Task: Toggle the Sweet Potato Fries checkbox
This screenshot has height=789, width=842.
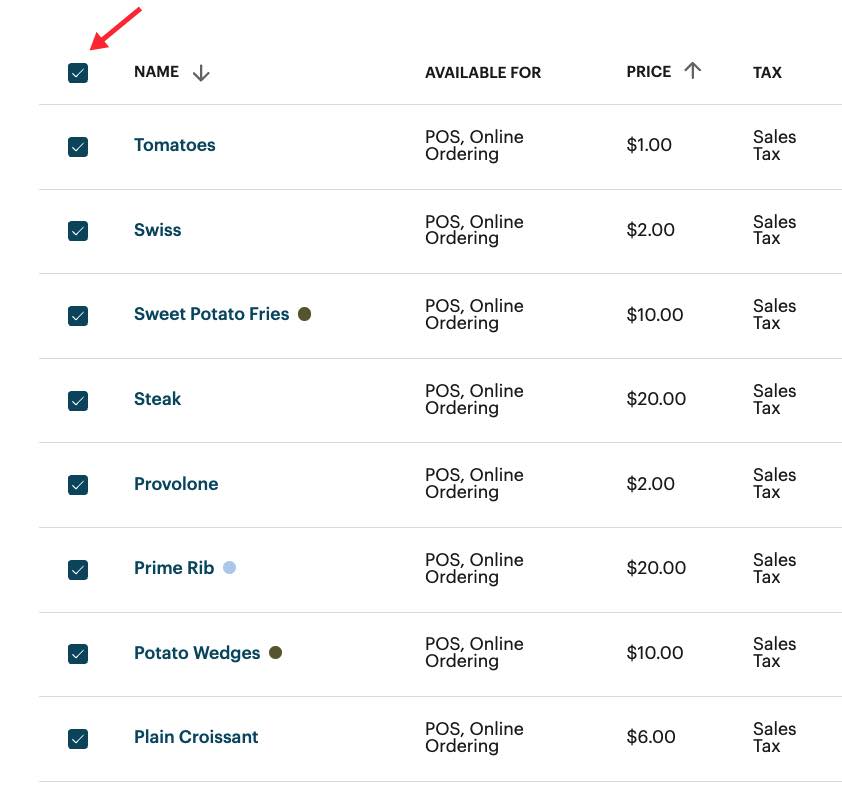Action: [x=78, y=316]
